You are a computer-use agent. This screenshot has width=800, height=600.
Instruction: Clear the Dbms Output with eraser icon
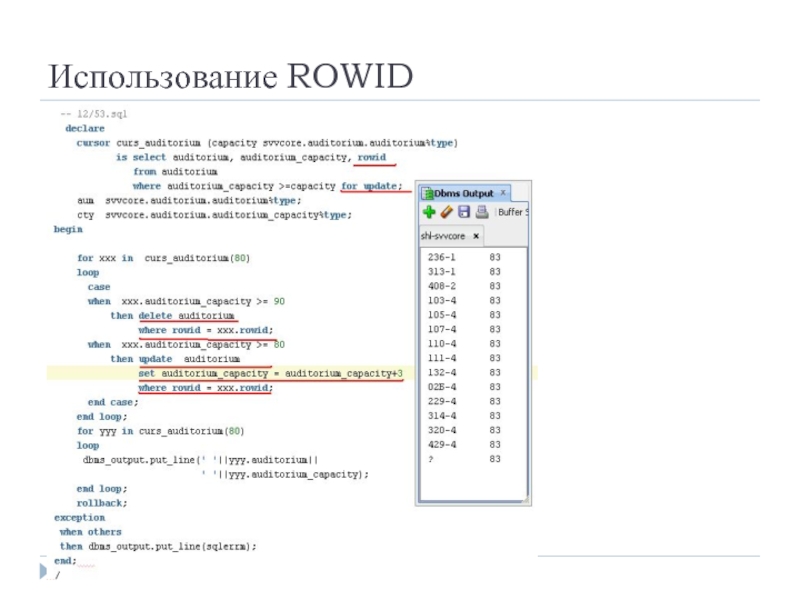click(x=446, y=212)
